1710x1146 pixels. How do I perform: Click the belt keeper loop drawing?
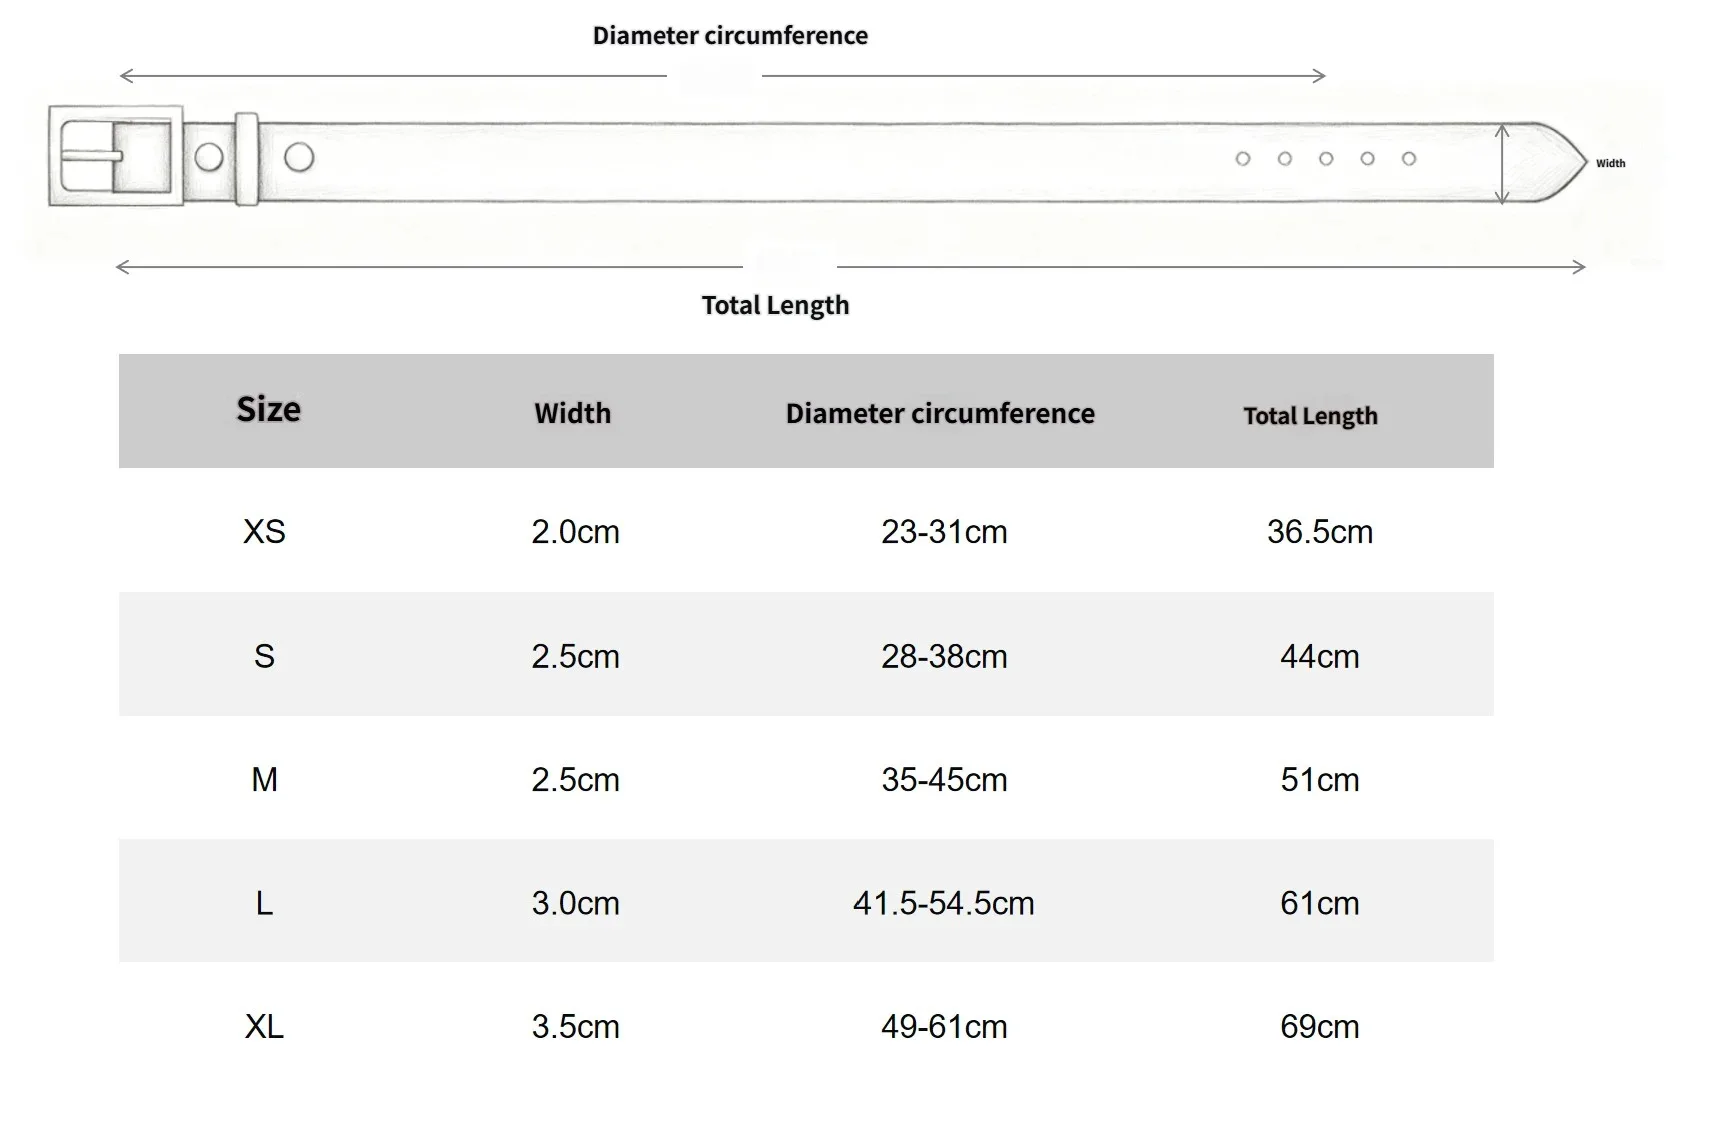tap(246, 159)
